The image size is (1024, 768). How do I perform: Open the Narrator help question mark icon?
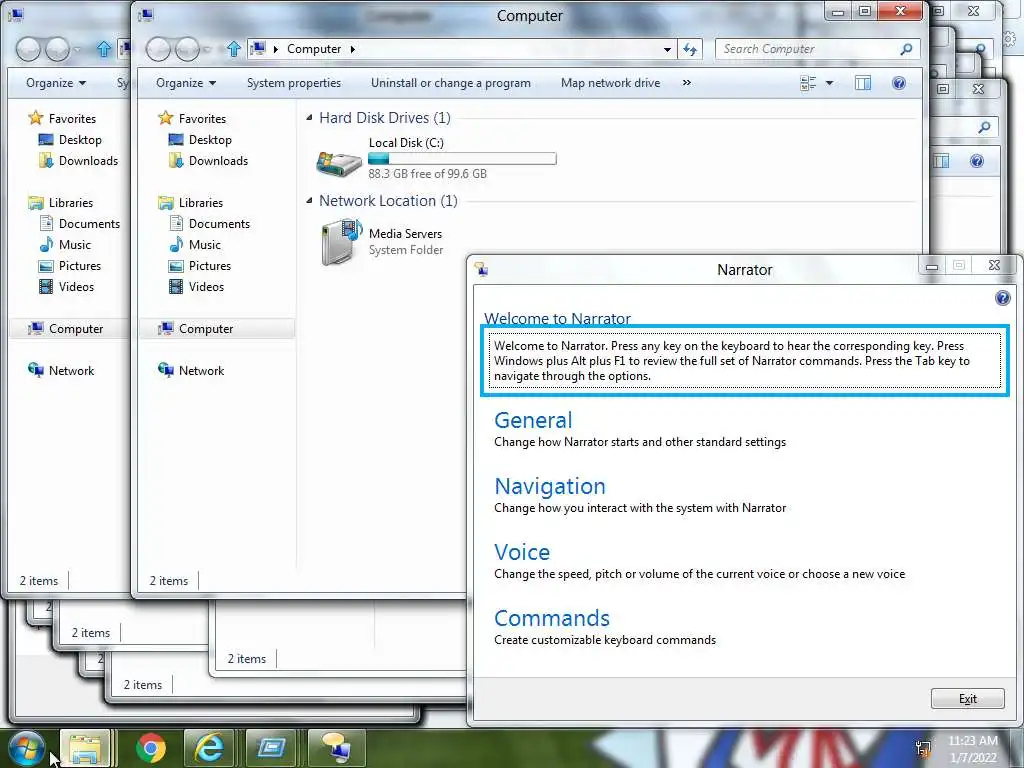tap(1002, 298)
